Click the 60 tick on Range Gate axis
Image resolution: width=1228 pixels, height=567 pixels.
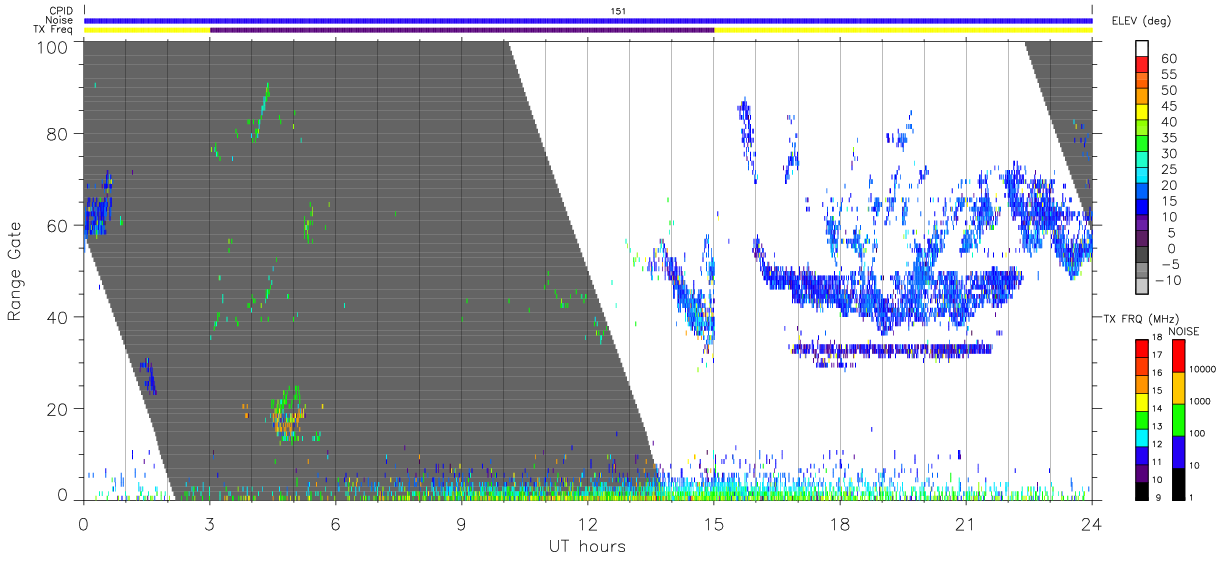(57, 226)
